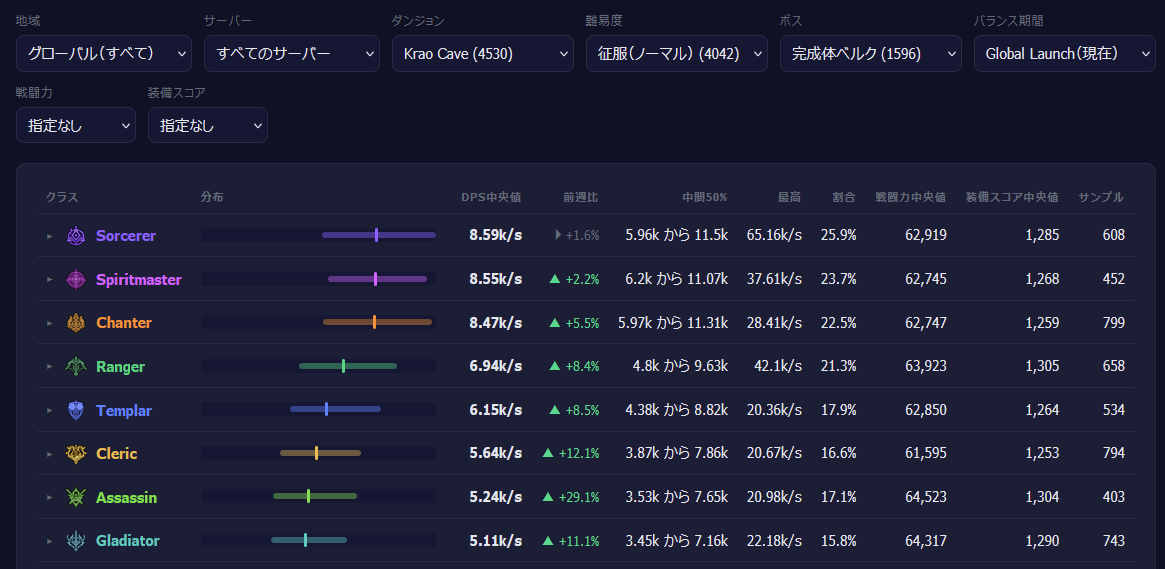Expand the Spiritmaster row
Screen dimensions: 1165x569
click(x=50, y=279)
